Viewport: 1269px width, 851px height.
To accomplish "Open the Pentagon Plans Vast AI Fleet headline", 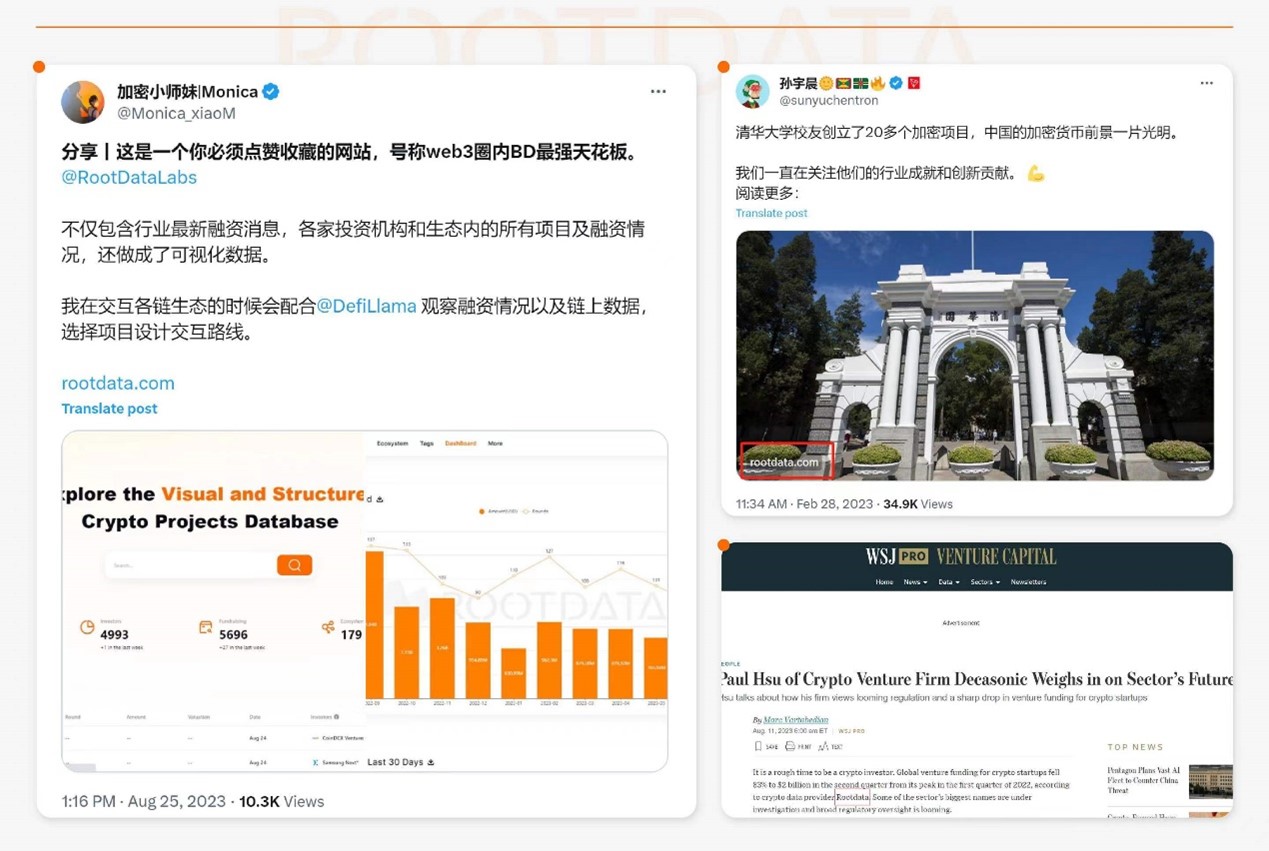I will click(x=1144, y=780).
